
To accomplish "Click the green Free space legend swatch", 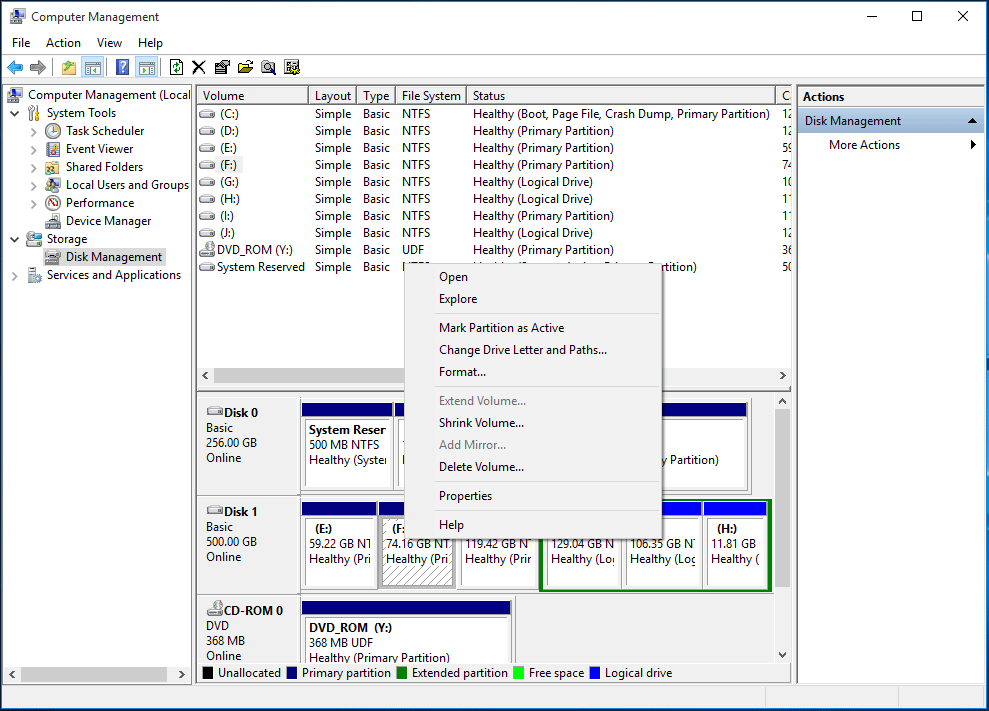I will [x=520, y=672].
